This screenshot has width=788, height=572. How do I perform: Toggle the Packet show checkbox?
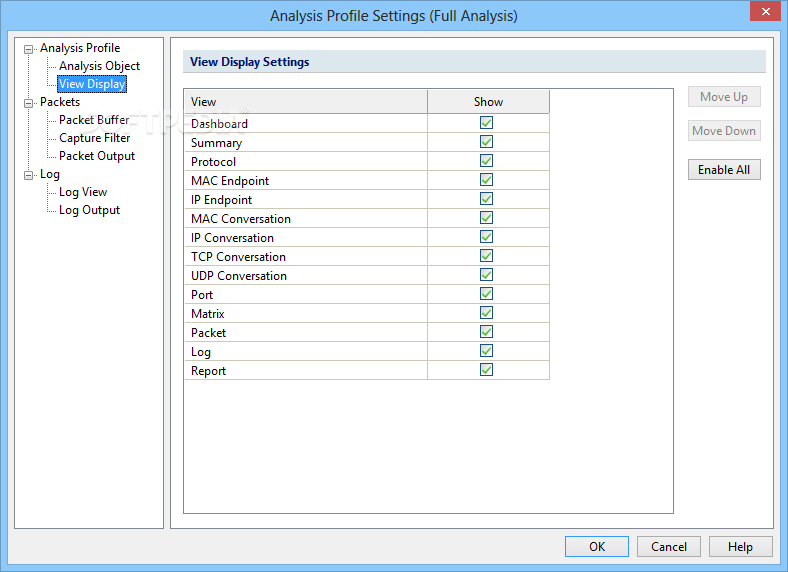(x=486, y=332)
